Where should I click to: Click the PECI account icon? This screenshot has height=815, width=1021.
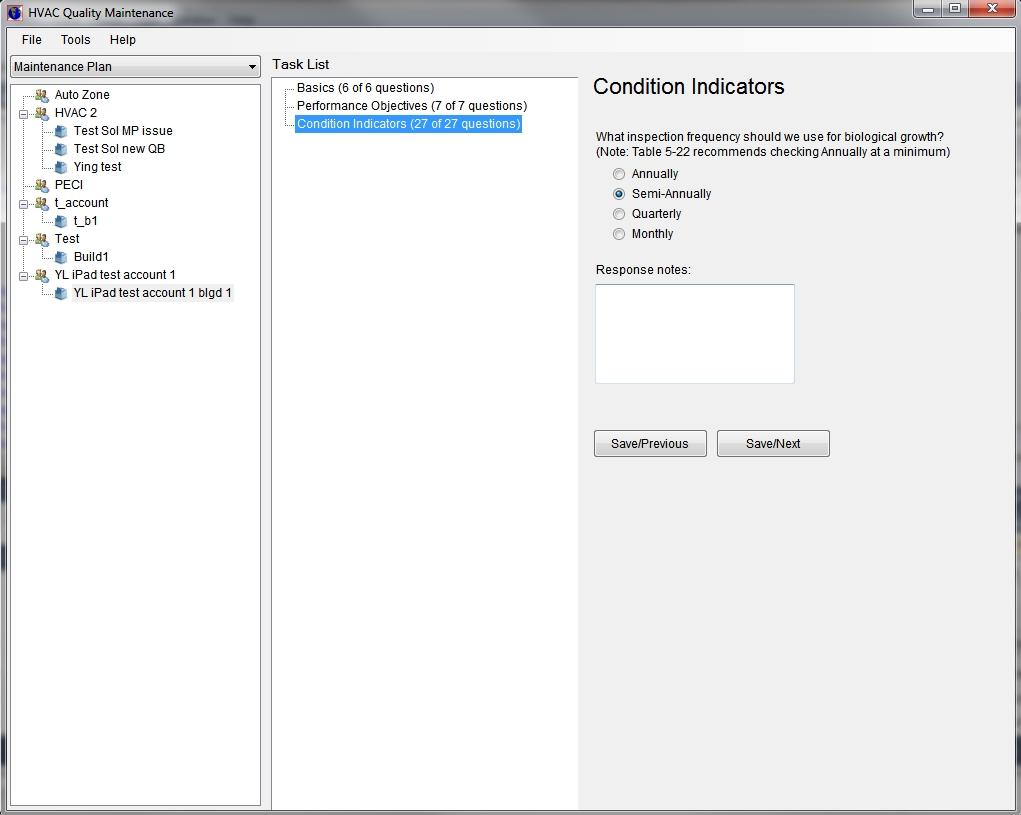click(42, 186)
